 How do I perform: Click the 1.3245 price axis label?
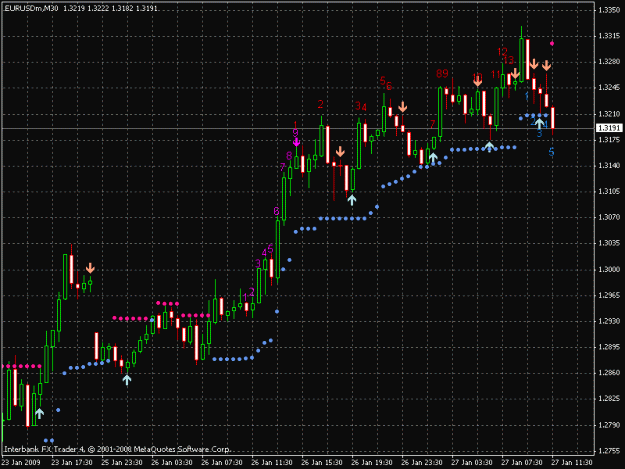coord(609,88)
